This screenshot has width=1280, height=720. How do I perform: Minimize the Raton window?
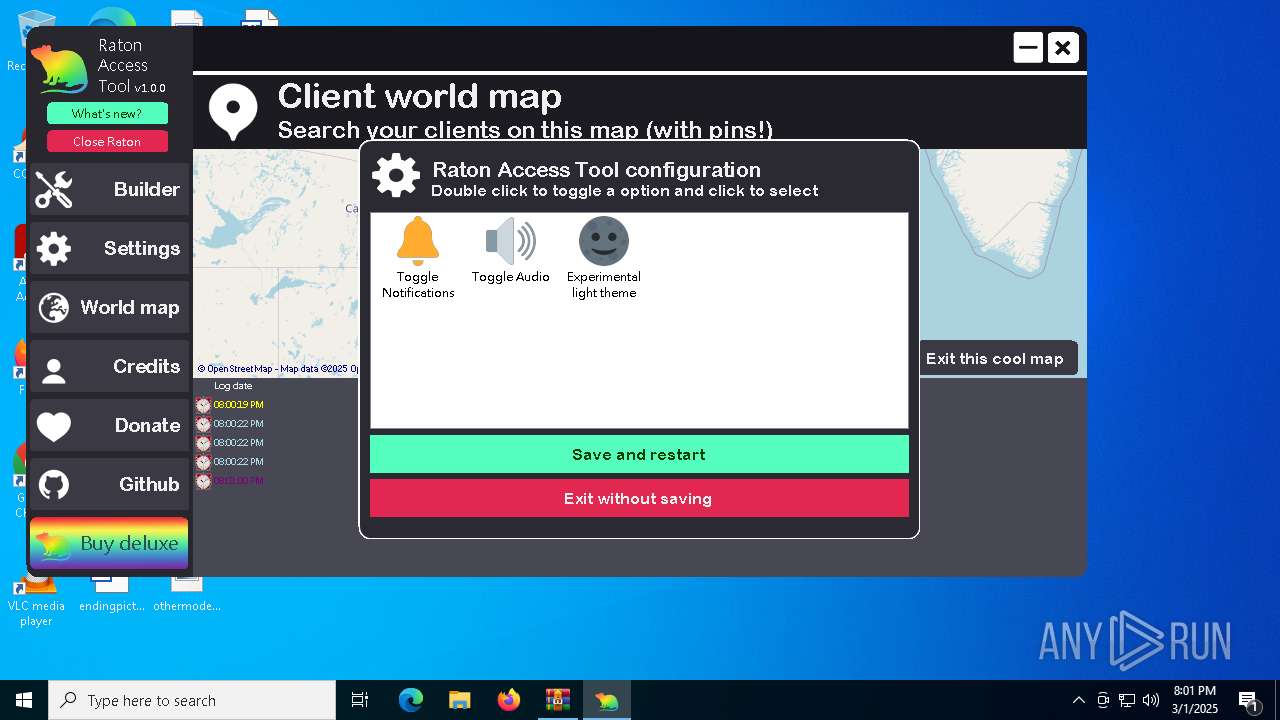coord(1028,47)
